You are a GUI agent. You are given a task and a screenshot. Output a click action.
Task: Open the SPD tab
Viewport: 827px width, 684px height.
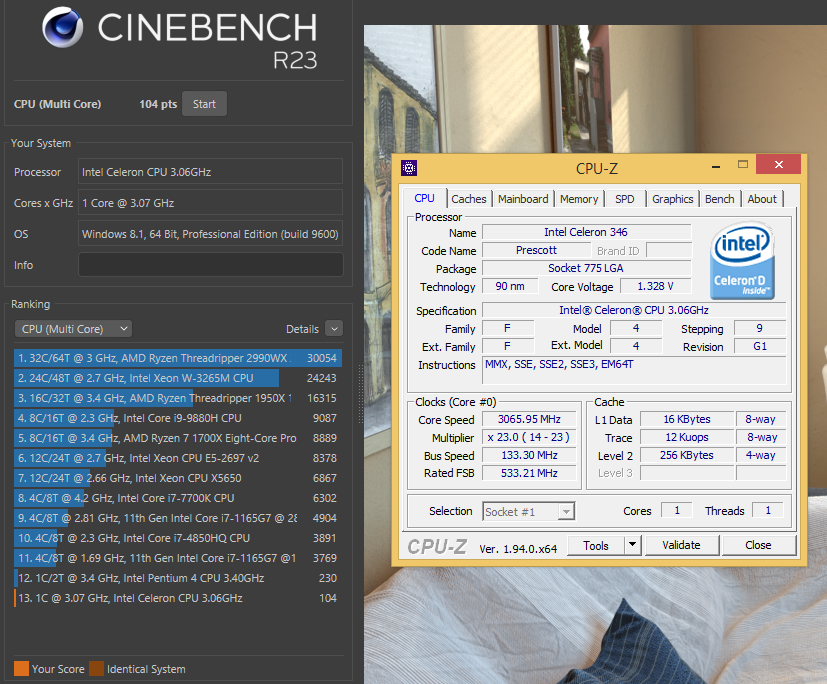(624, 199)
